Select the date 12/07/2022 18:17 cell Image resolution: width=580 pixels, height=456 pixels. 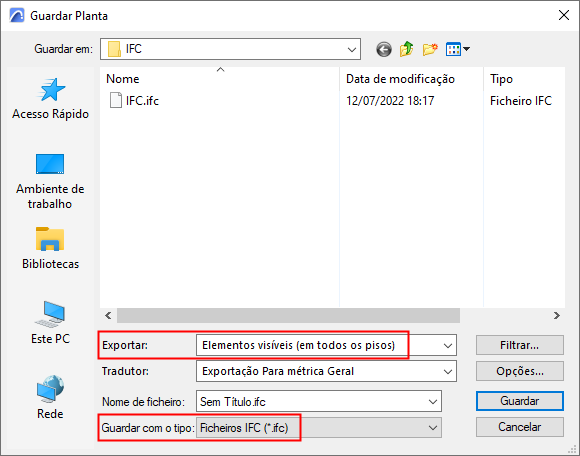pyautogui.click(x=390, y=101)
